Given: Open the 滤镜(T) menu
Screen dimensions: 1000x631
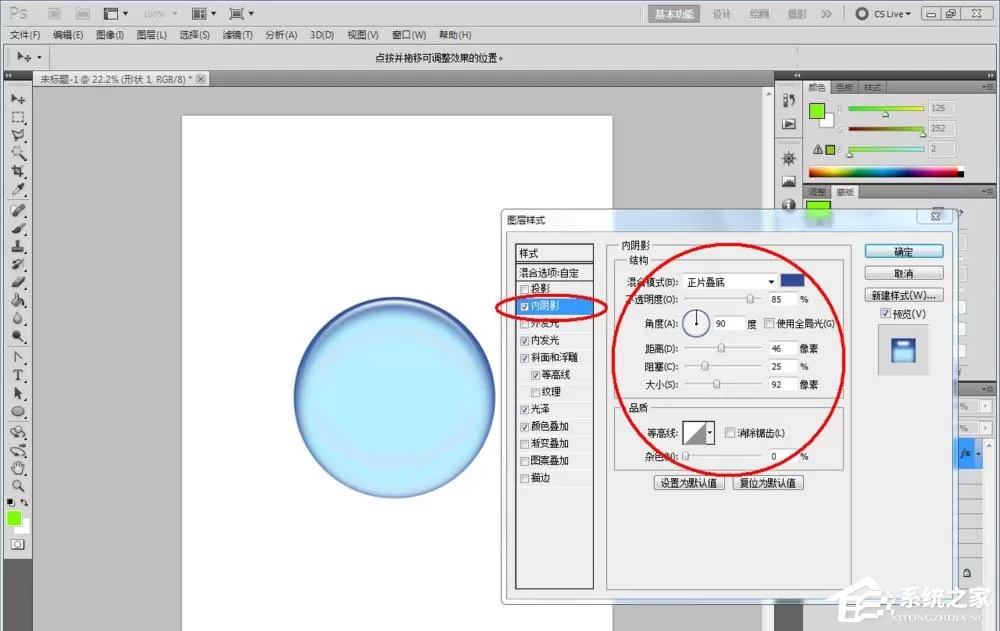Looking at the screenshot, I should tap(237, 35).
